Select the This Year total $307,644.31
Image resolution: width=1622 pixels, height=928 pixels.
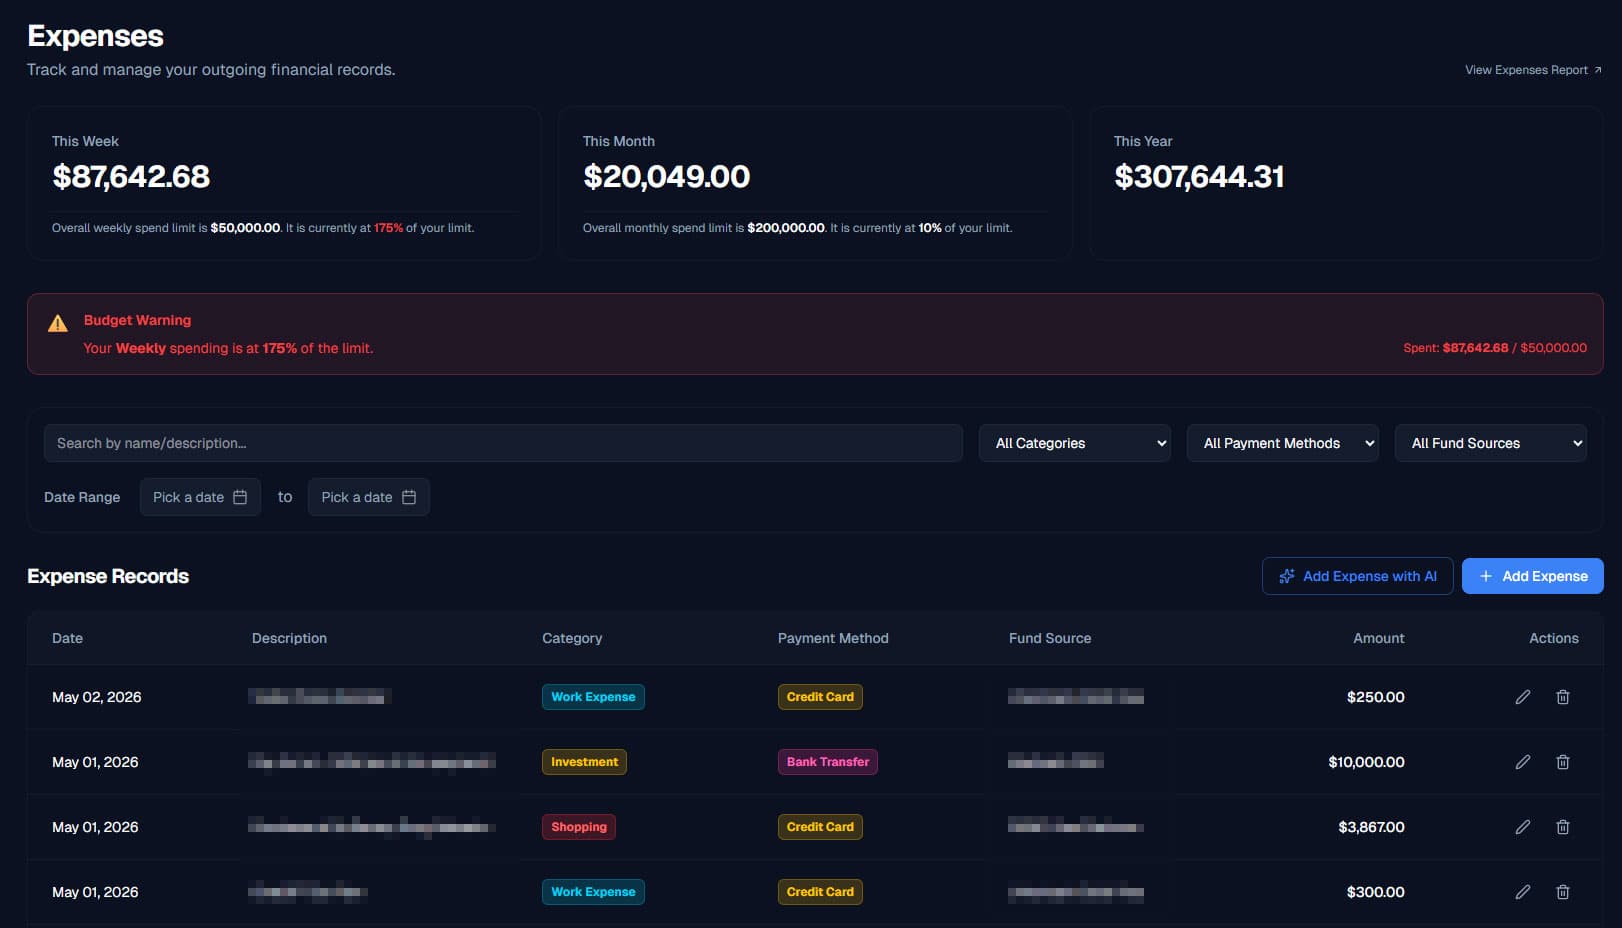click(1199, 177)
